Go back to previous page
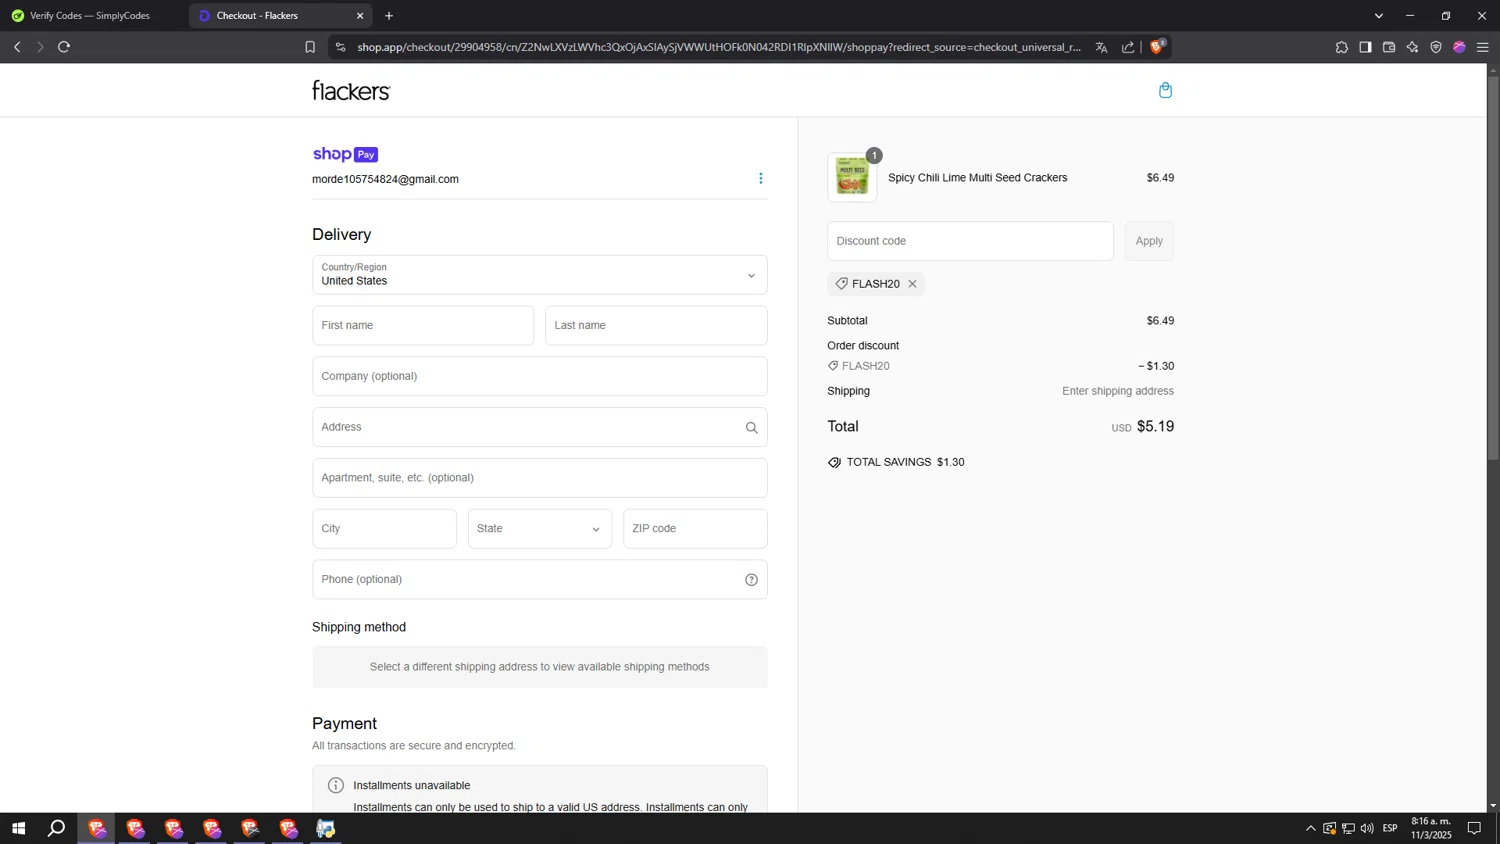This screenshot has height=844, width=1500. pyautogui.click(x=17, y=47)
